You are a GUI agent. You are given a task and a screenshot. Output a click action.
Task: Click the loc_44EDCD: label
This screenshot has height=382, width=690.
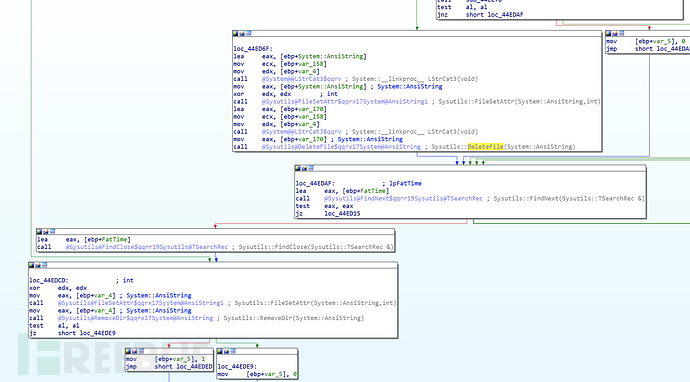click(x=49, y=280)
